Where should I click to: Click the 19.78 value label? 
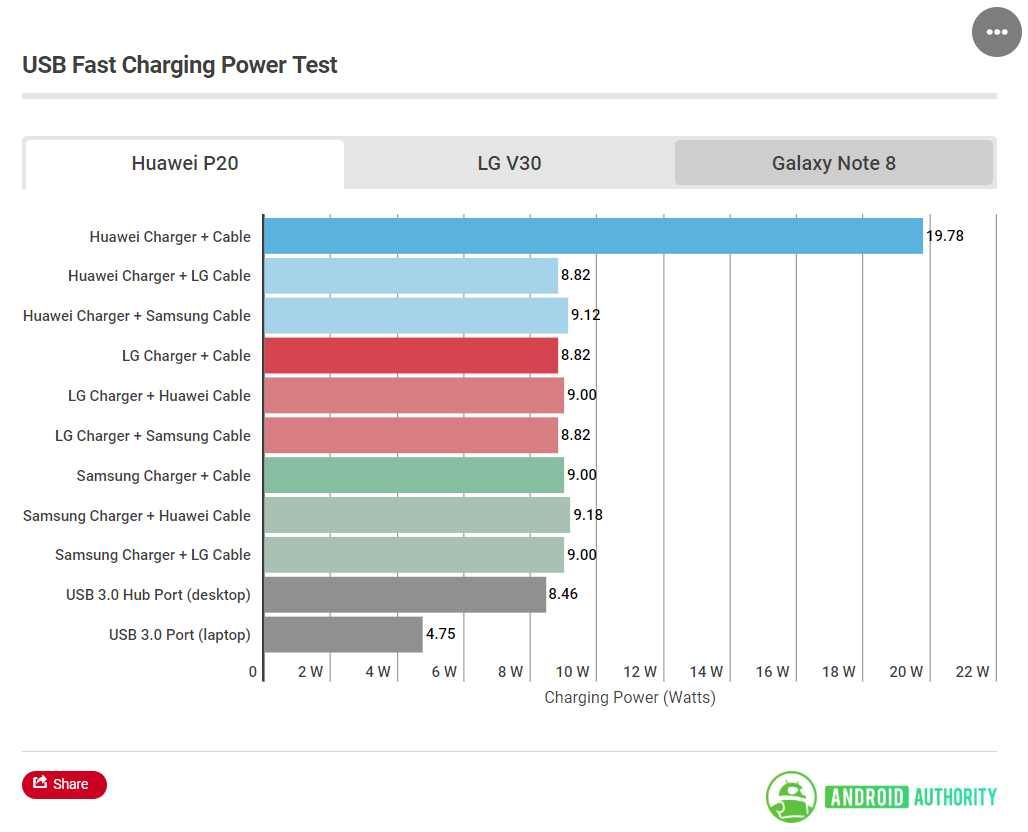coord(945,235)
